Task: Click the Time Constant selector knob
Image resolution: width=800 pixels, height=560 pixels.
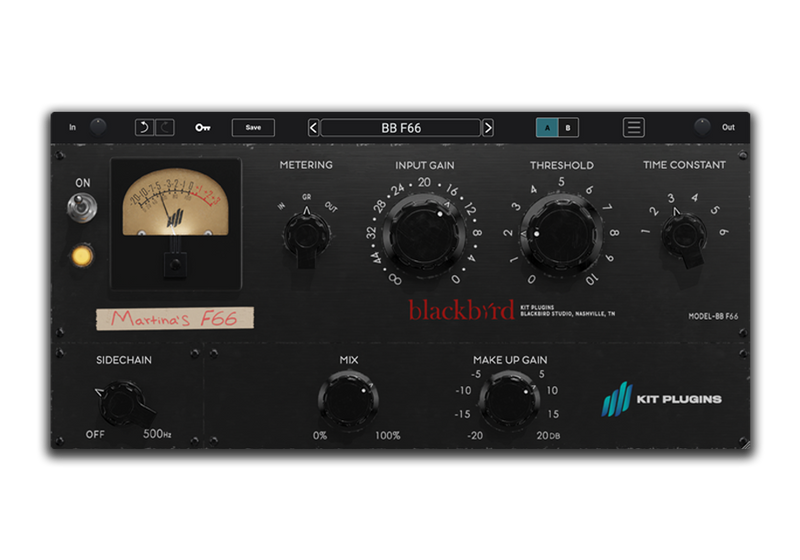Action: 684,237
